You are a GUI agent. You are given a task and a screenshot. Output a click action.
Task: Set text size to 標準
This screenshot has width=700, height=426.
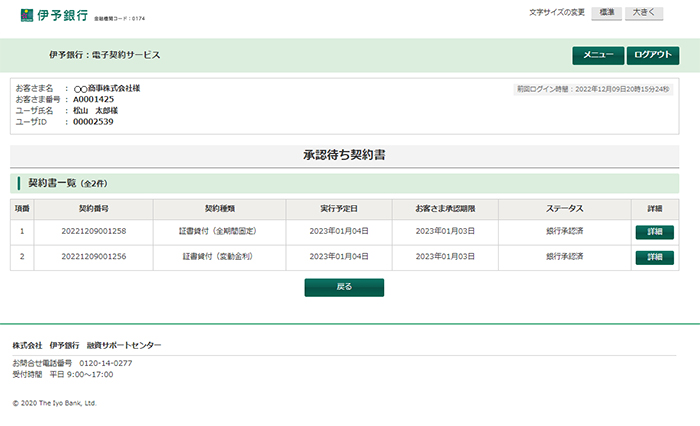click(606, 13)
